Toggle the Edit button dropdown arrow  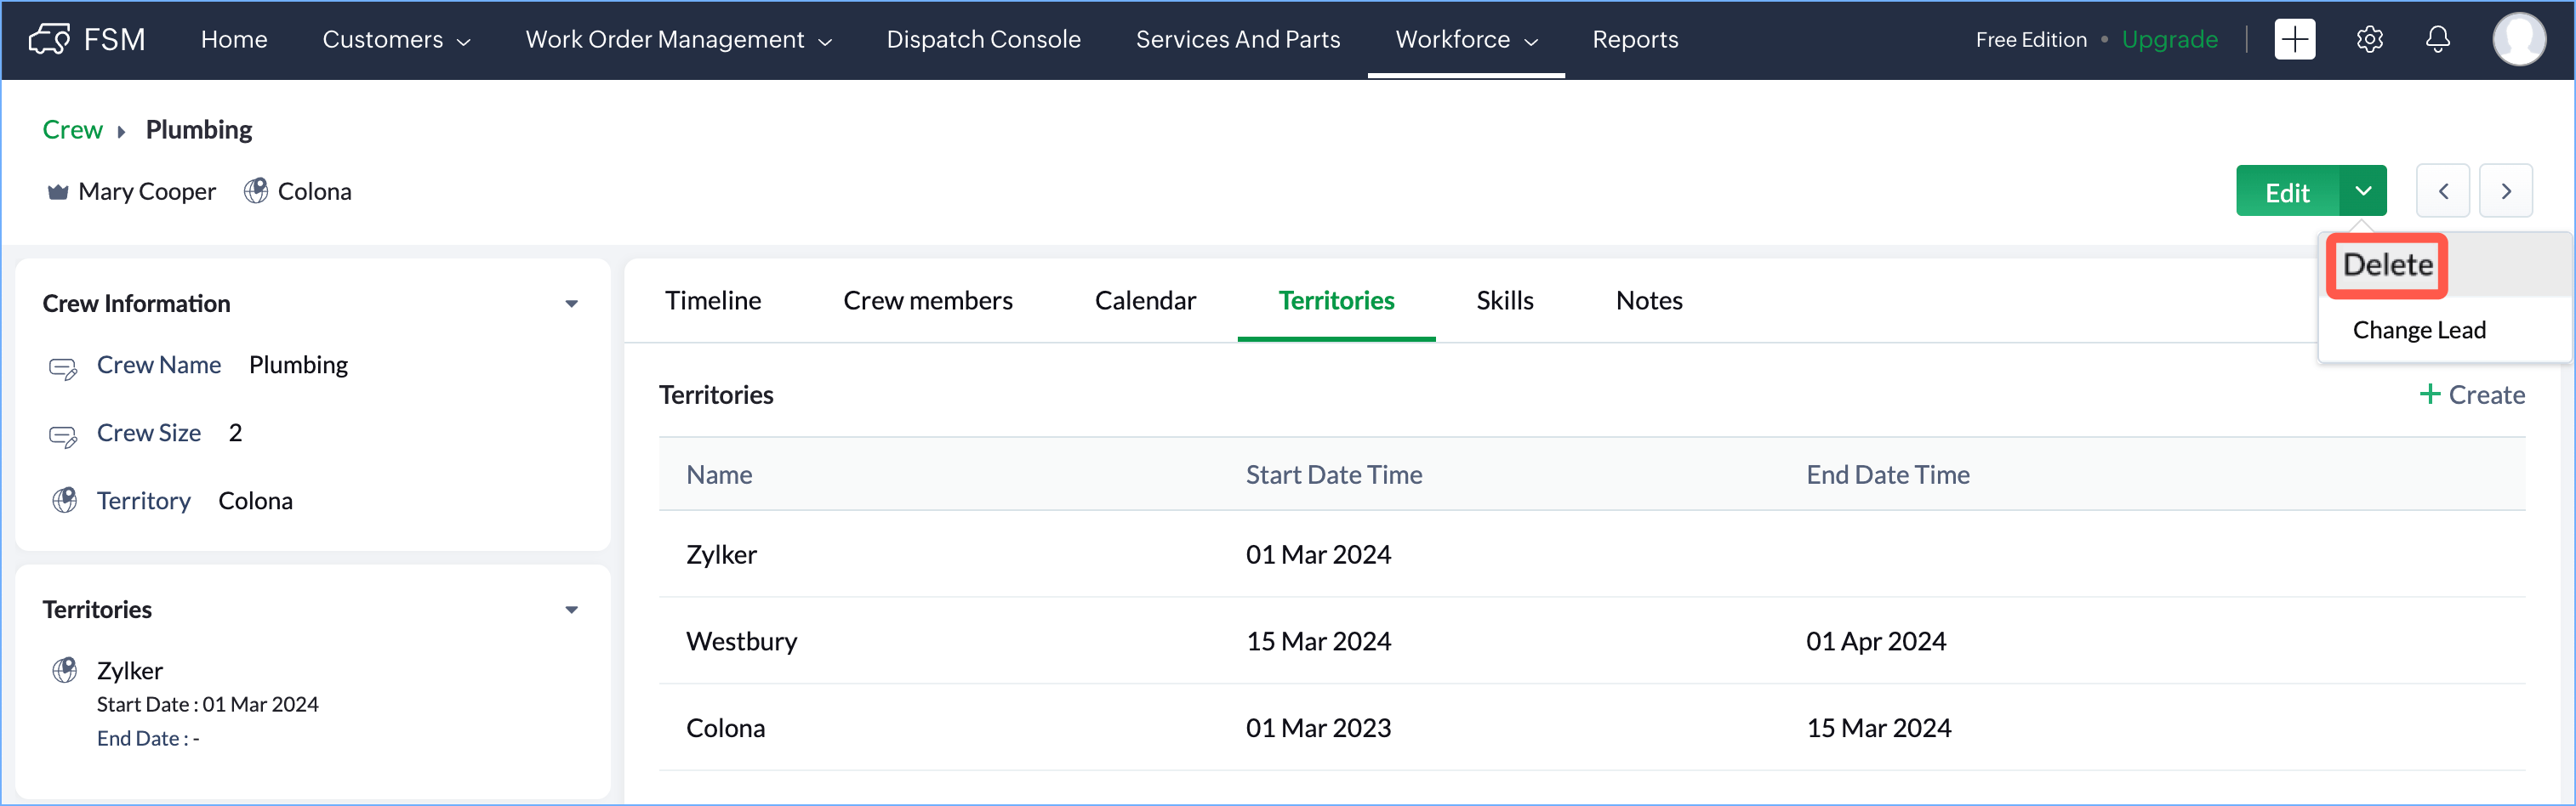click(2362, 191)
